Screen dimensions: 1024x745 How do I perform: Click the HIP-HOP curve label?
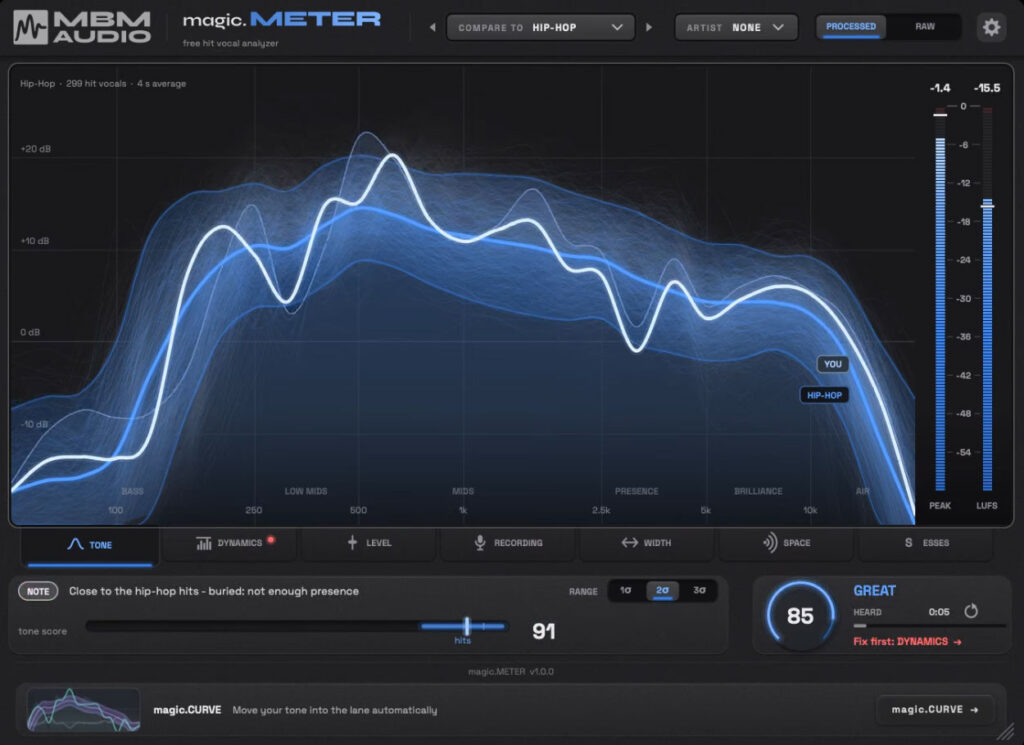824,395
